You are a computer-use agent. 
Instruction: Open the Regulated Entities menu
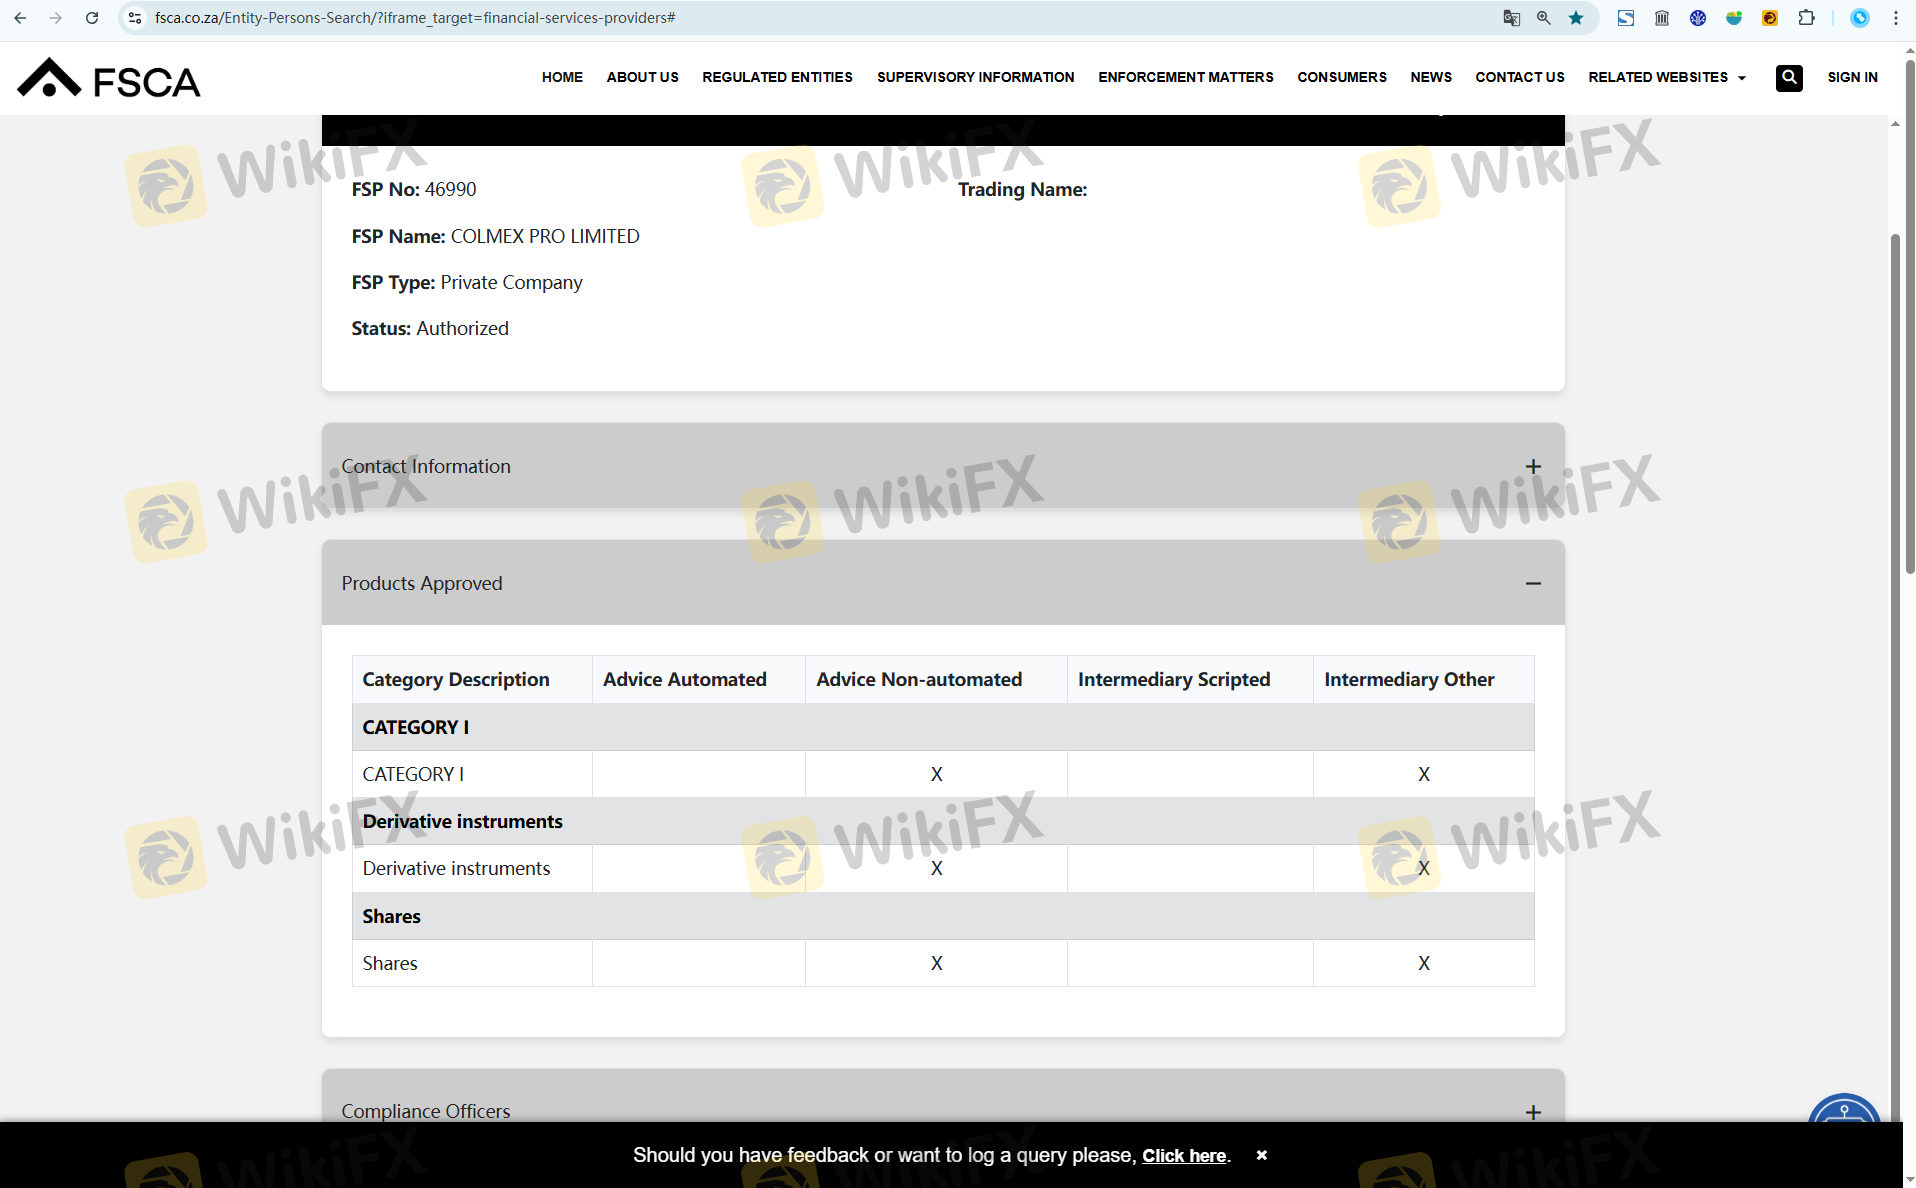777,77
